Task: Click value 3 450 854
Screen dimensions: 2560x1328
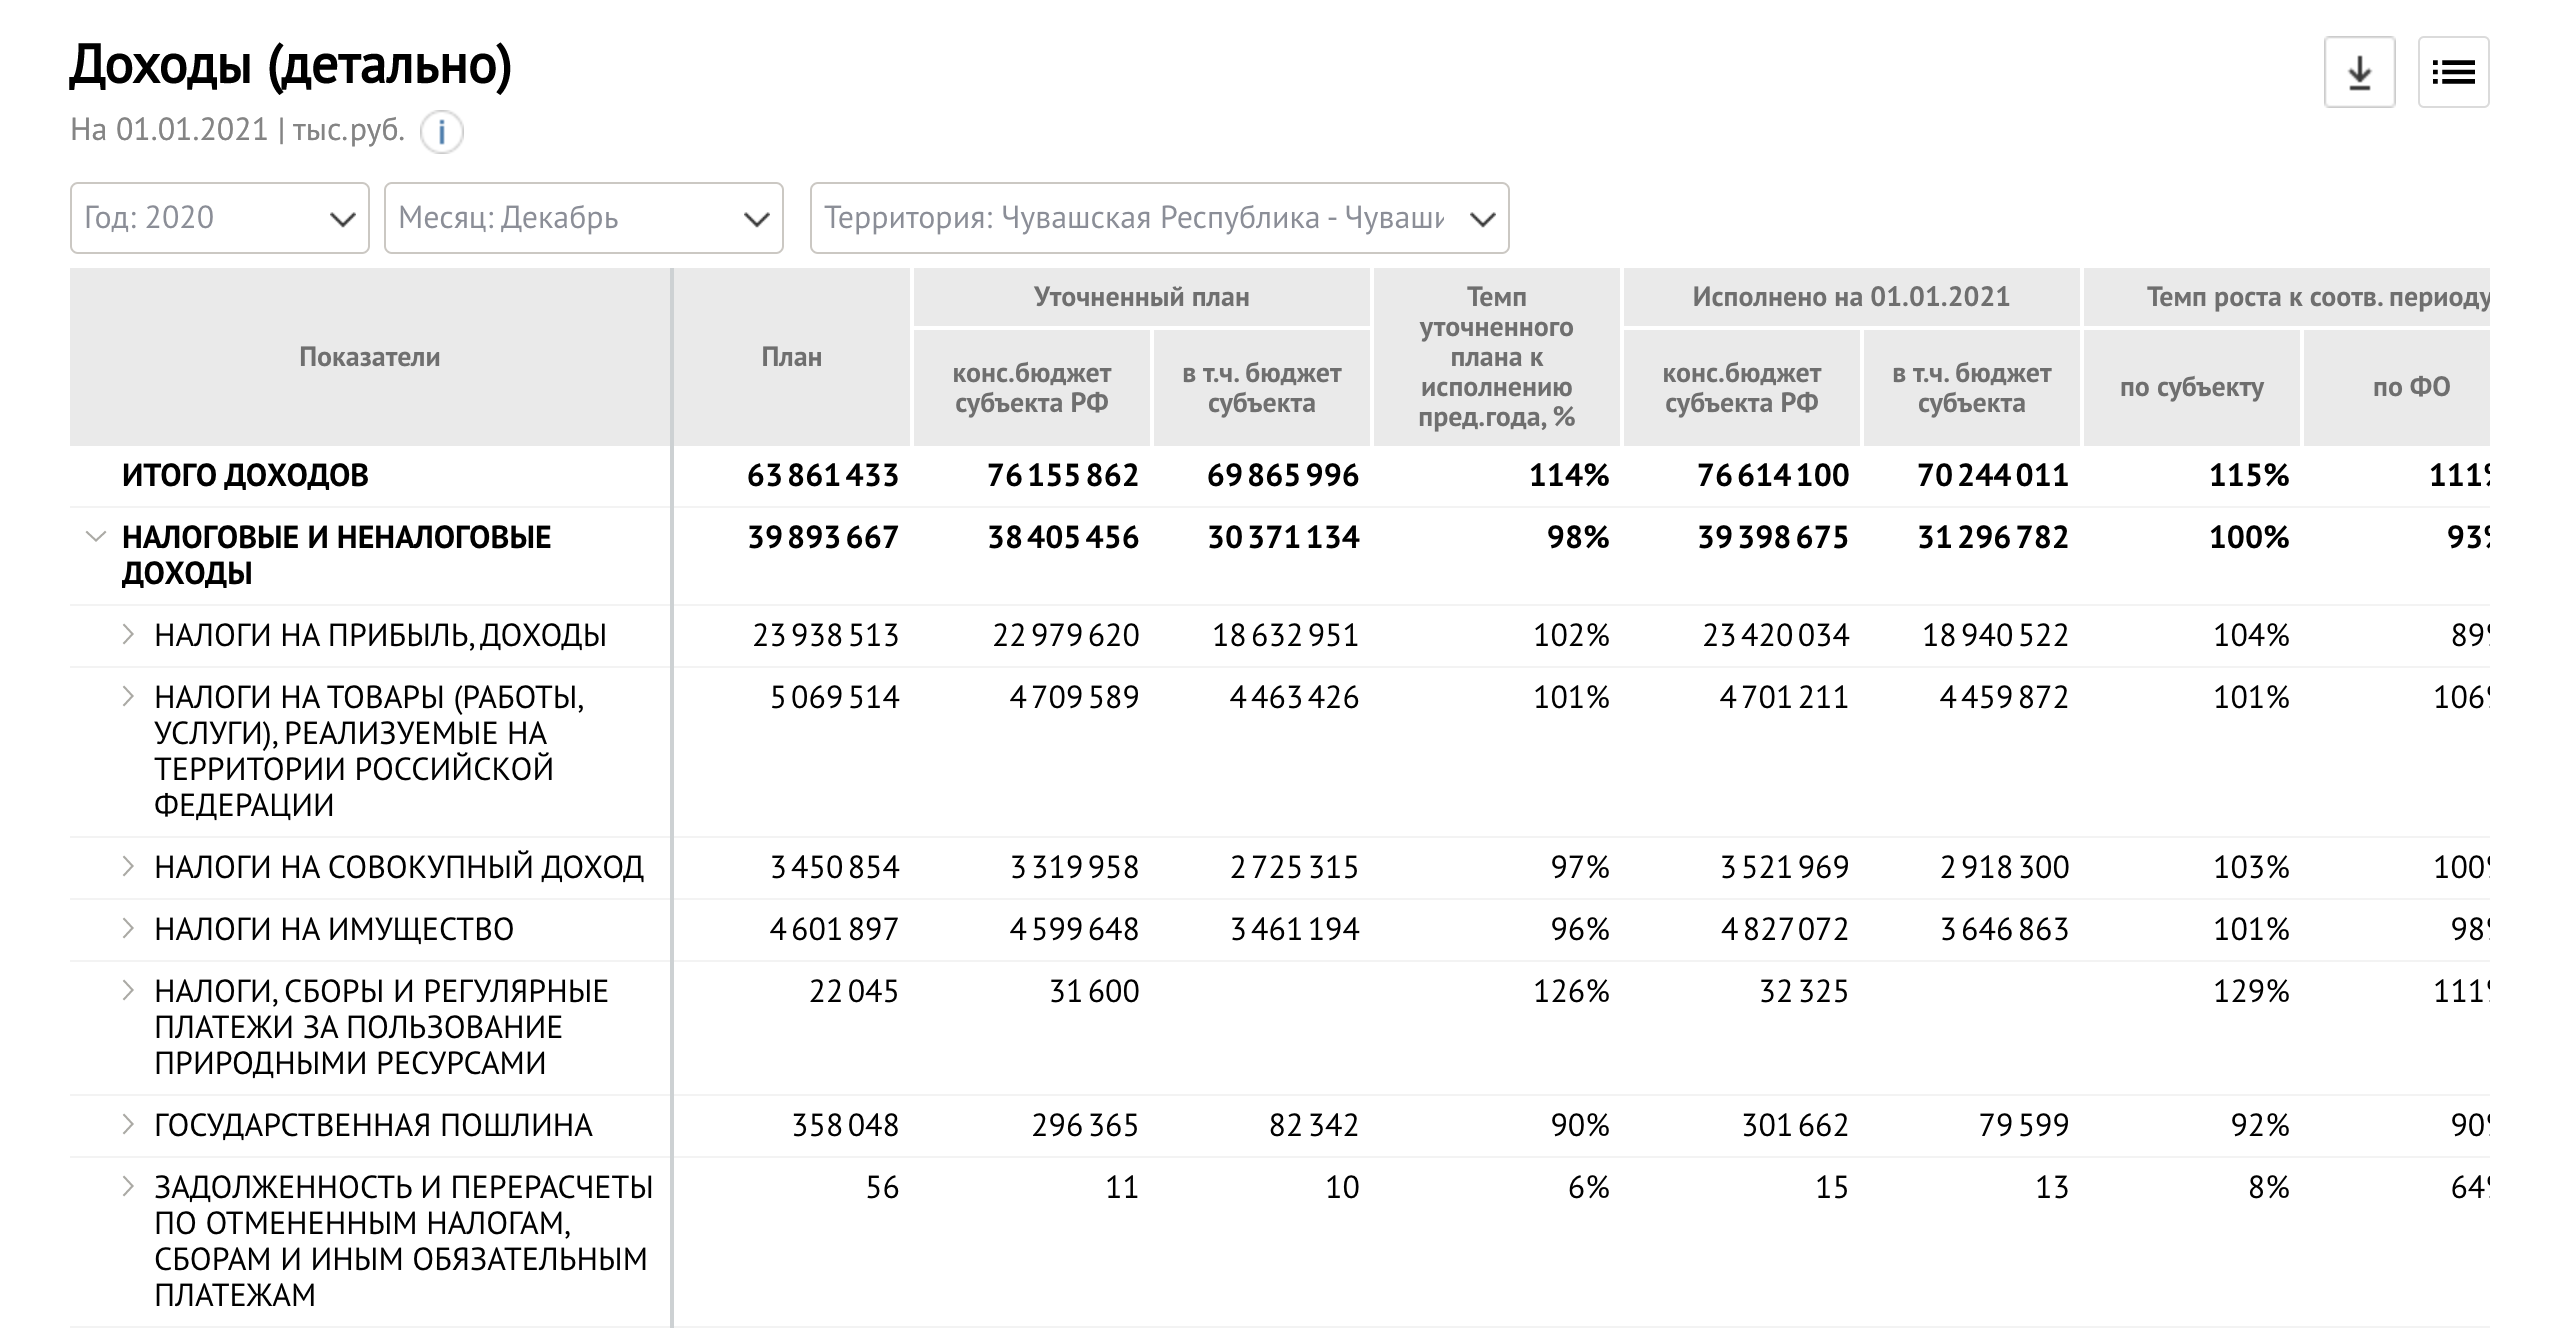Action: click(834, 867)
